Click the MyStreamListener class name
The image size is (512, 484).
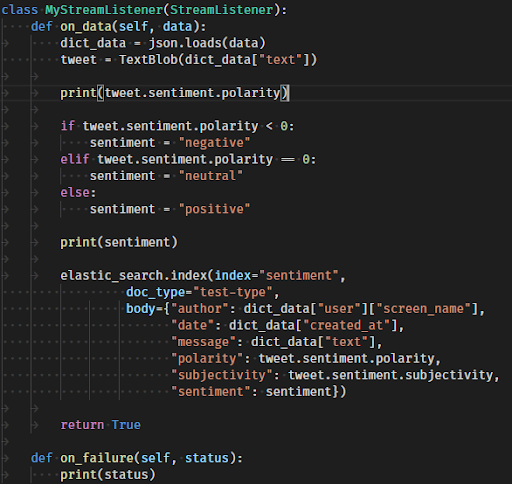104,10
